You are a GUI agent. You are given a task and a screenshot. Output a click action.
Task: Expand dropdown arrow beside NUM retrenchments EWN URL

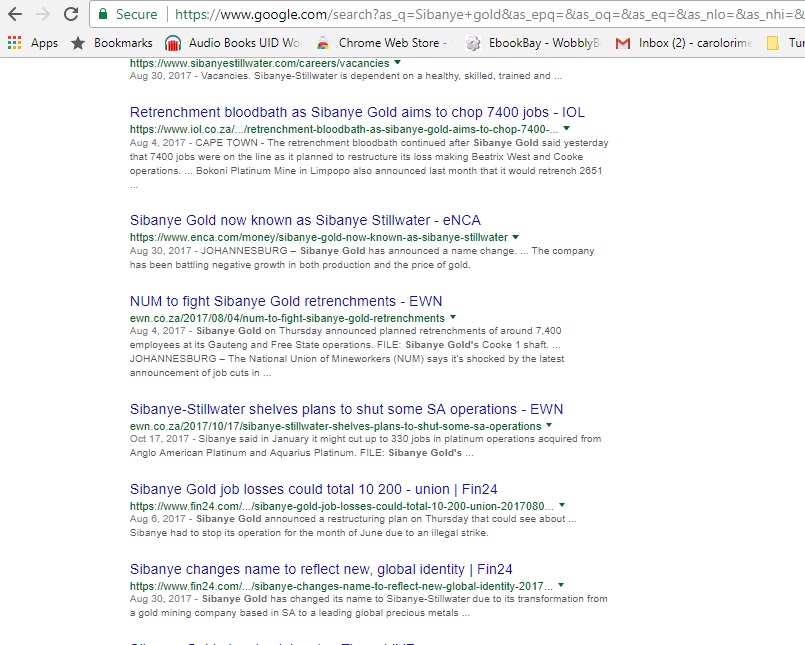point(453,318)
